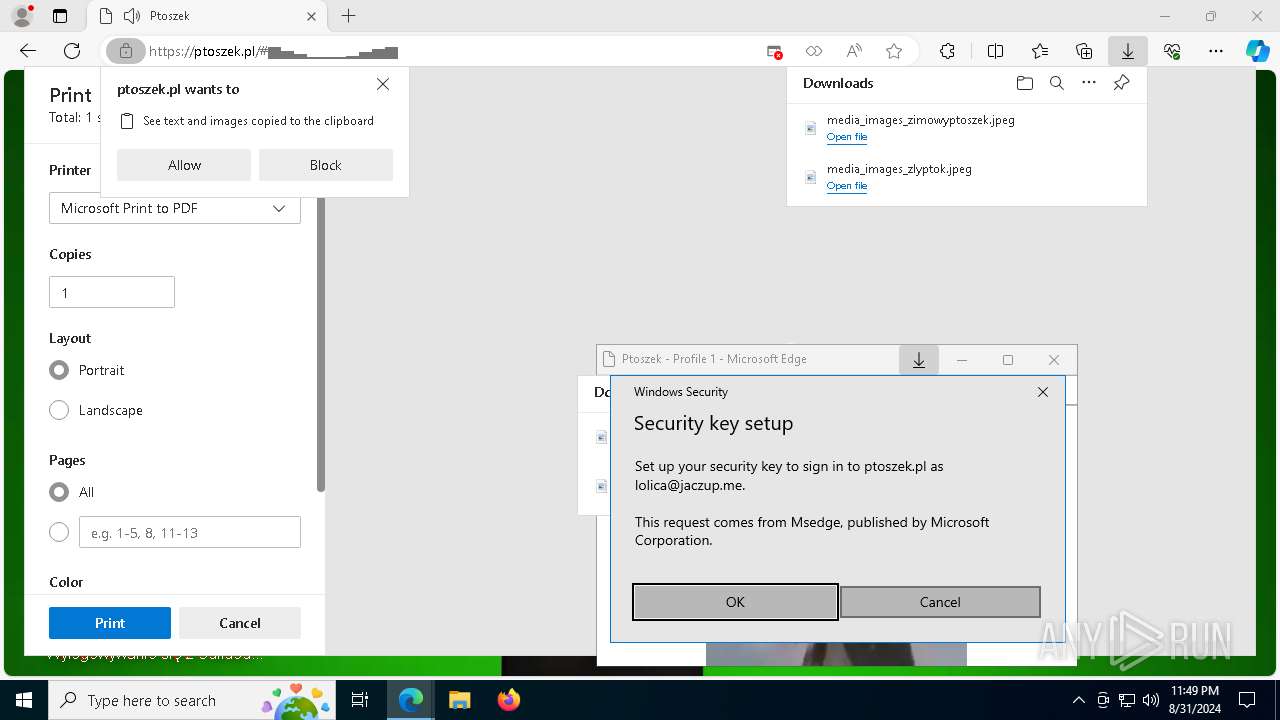
Task: Toggle split screen icon
Action: click(x=995, y=51)
